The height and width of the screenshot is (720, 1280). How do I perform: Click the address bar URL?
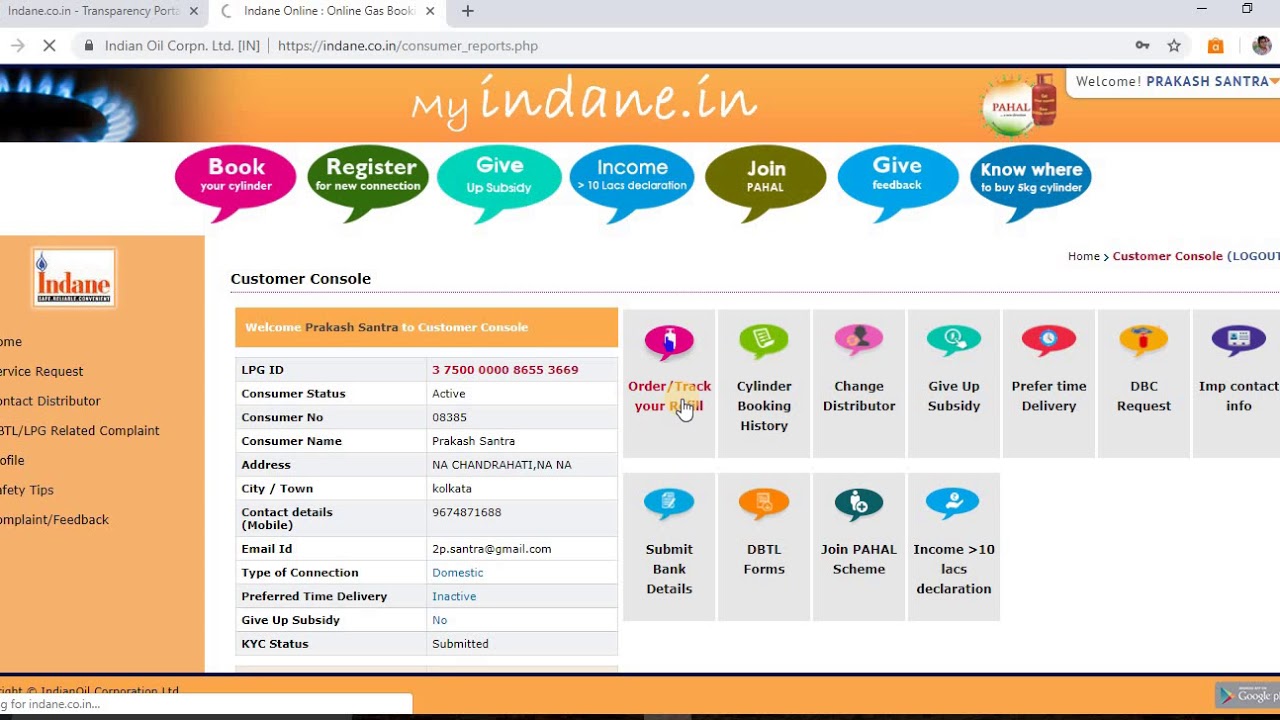[408, 46]
